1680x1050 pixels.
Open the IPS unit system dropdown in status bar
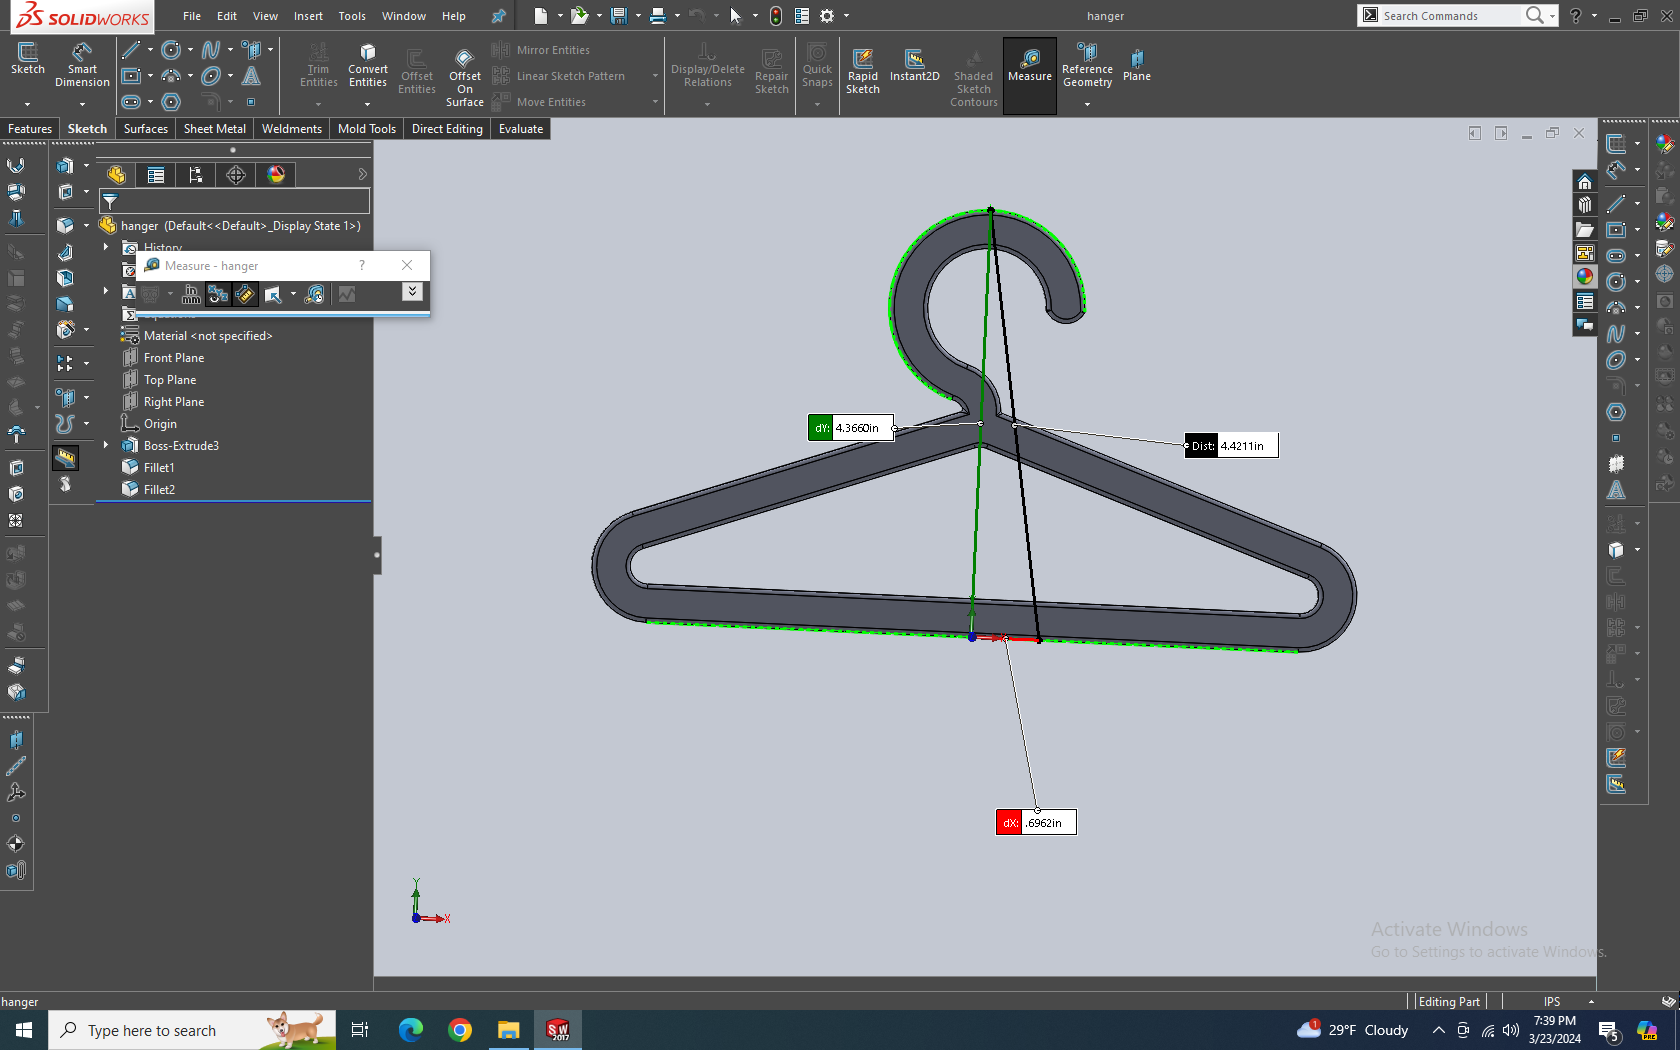[x=1591, y=1001]
